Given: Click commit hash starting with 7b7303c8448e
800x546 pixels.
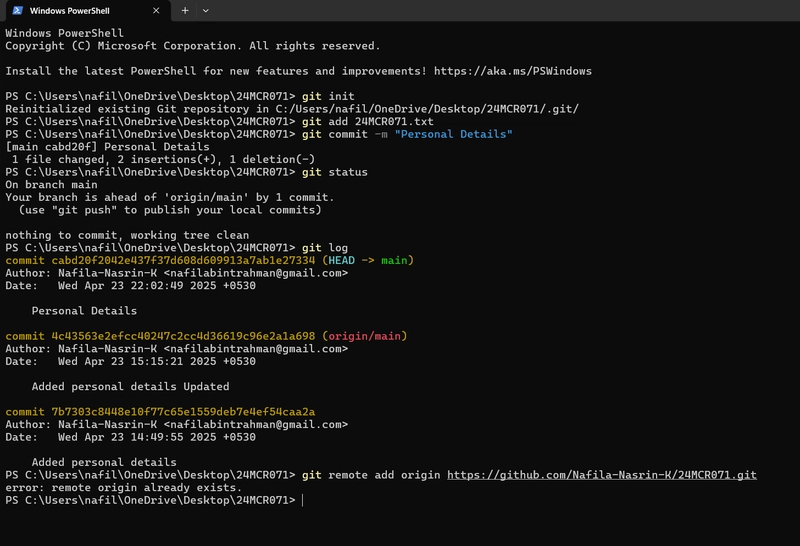Looking at the screenshot, I should tap(183, 412).
